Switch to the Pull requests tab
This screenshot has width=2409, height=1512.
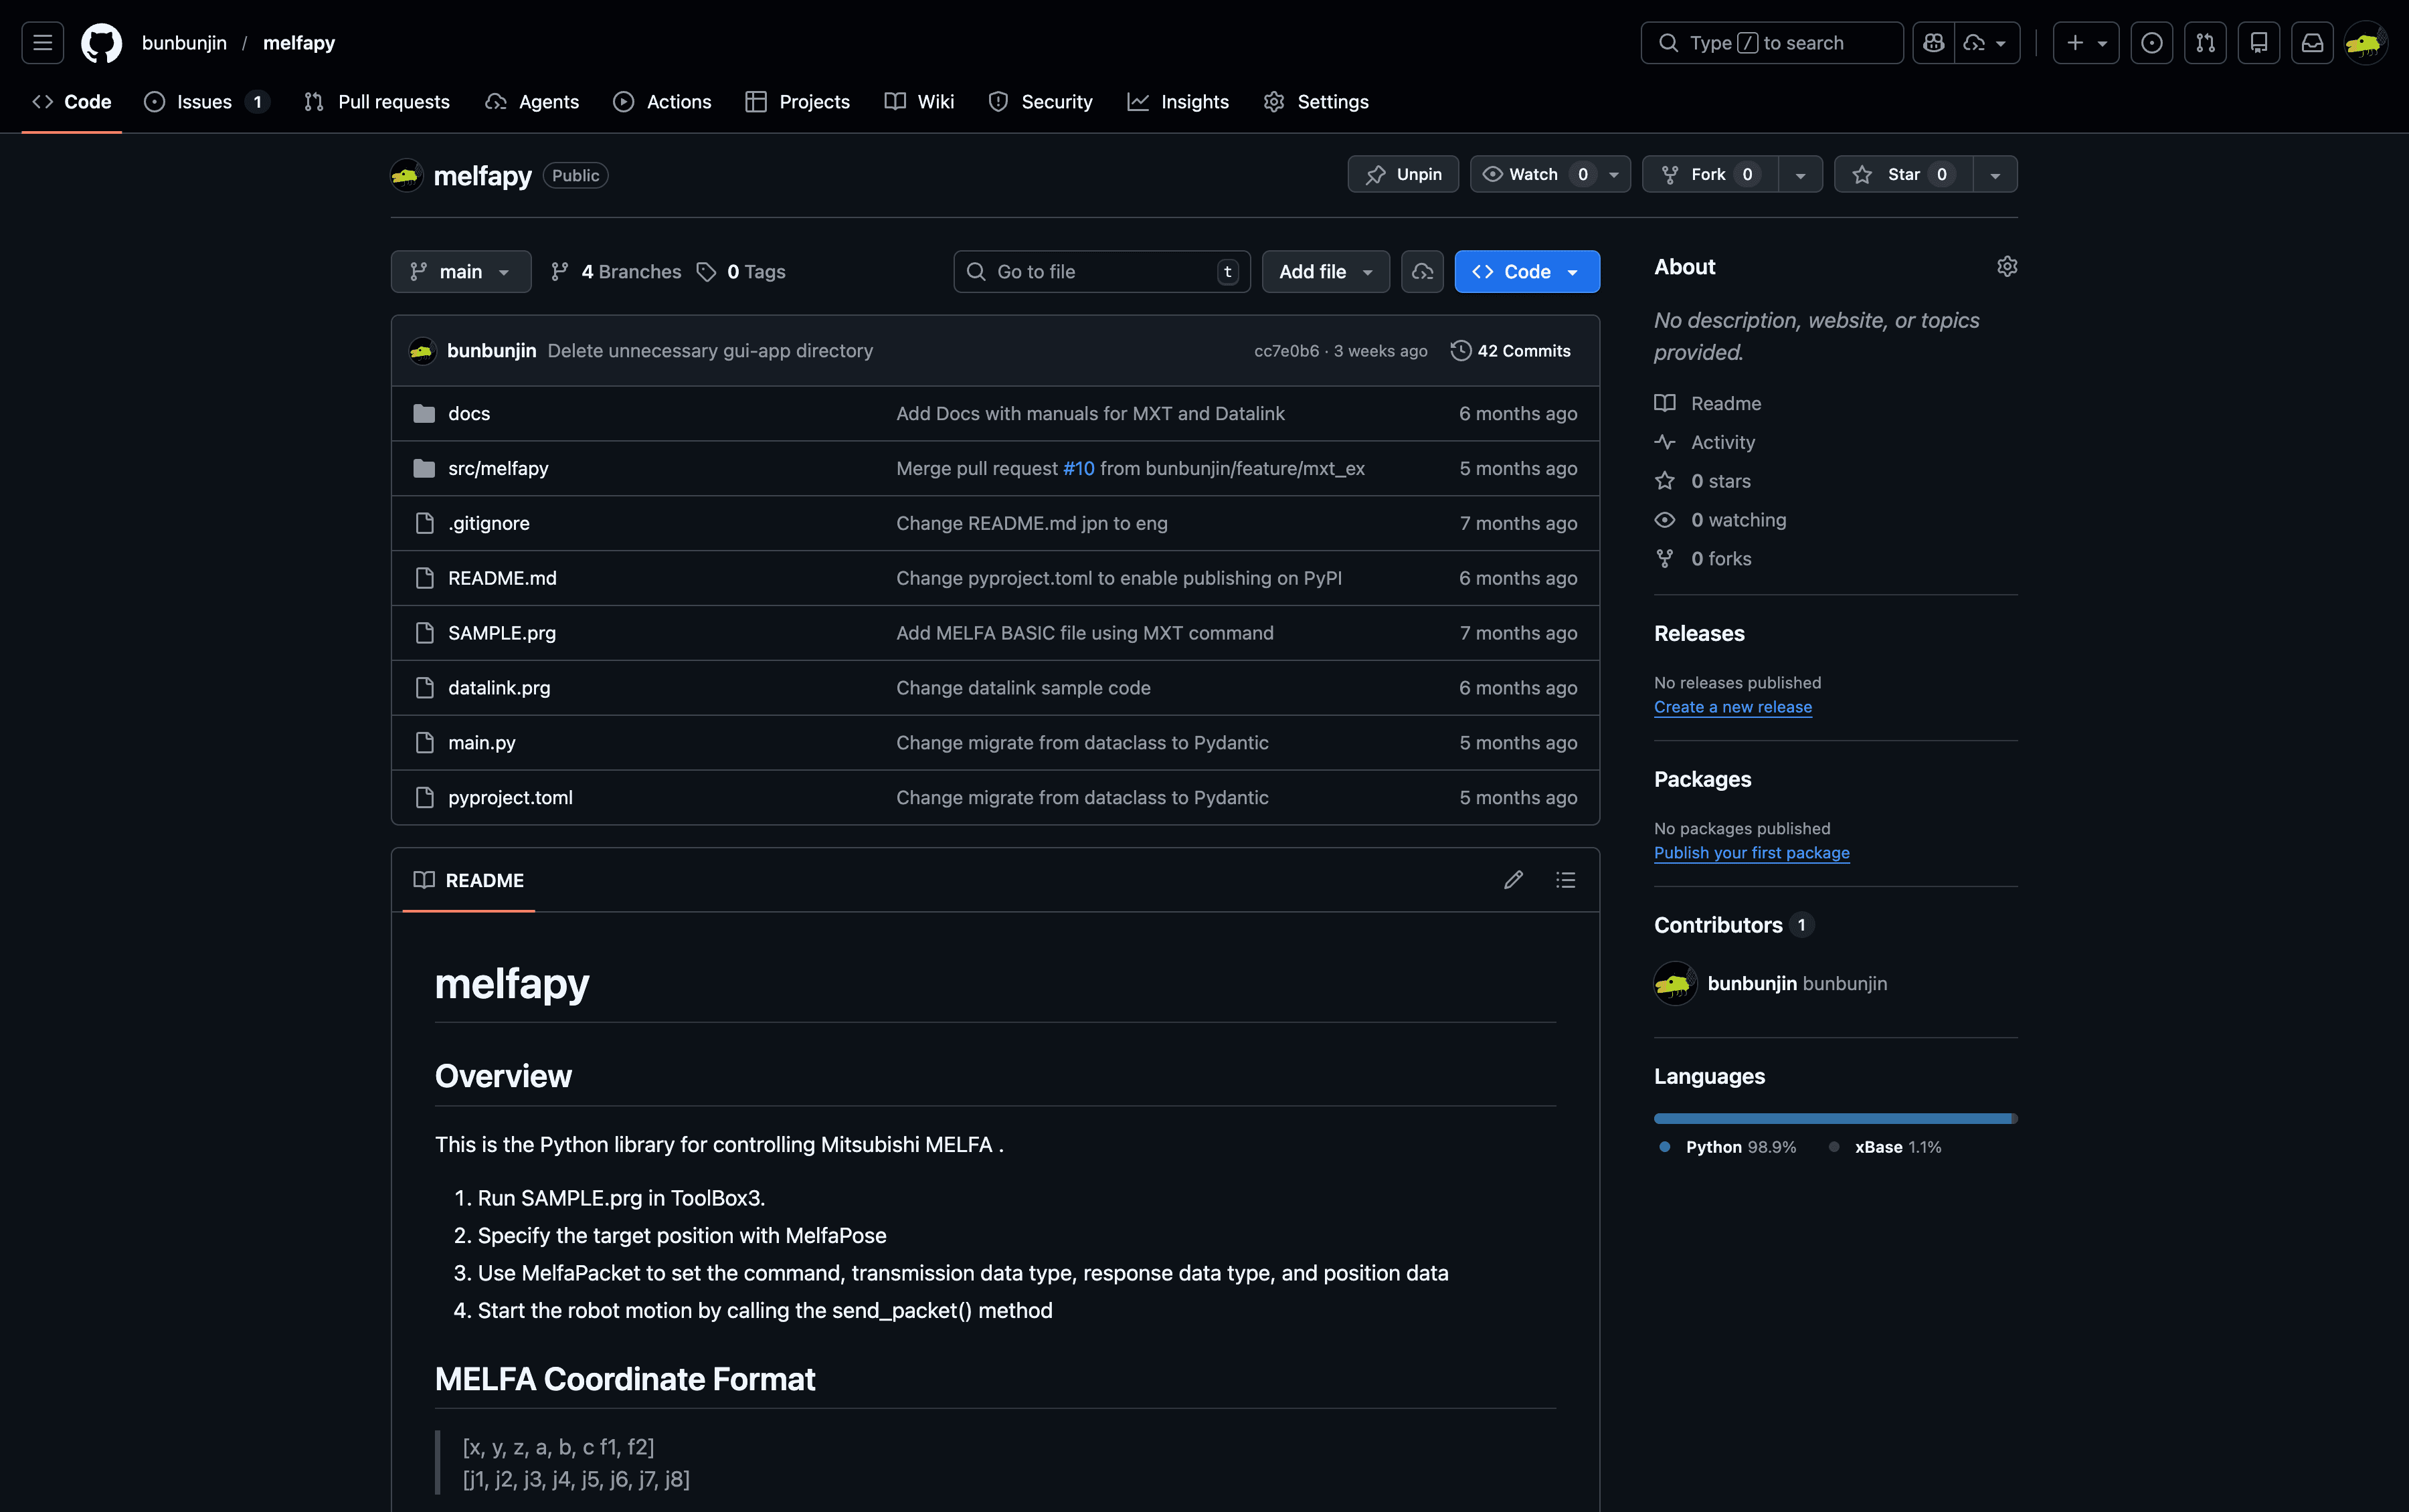point(377,102)
